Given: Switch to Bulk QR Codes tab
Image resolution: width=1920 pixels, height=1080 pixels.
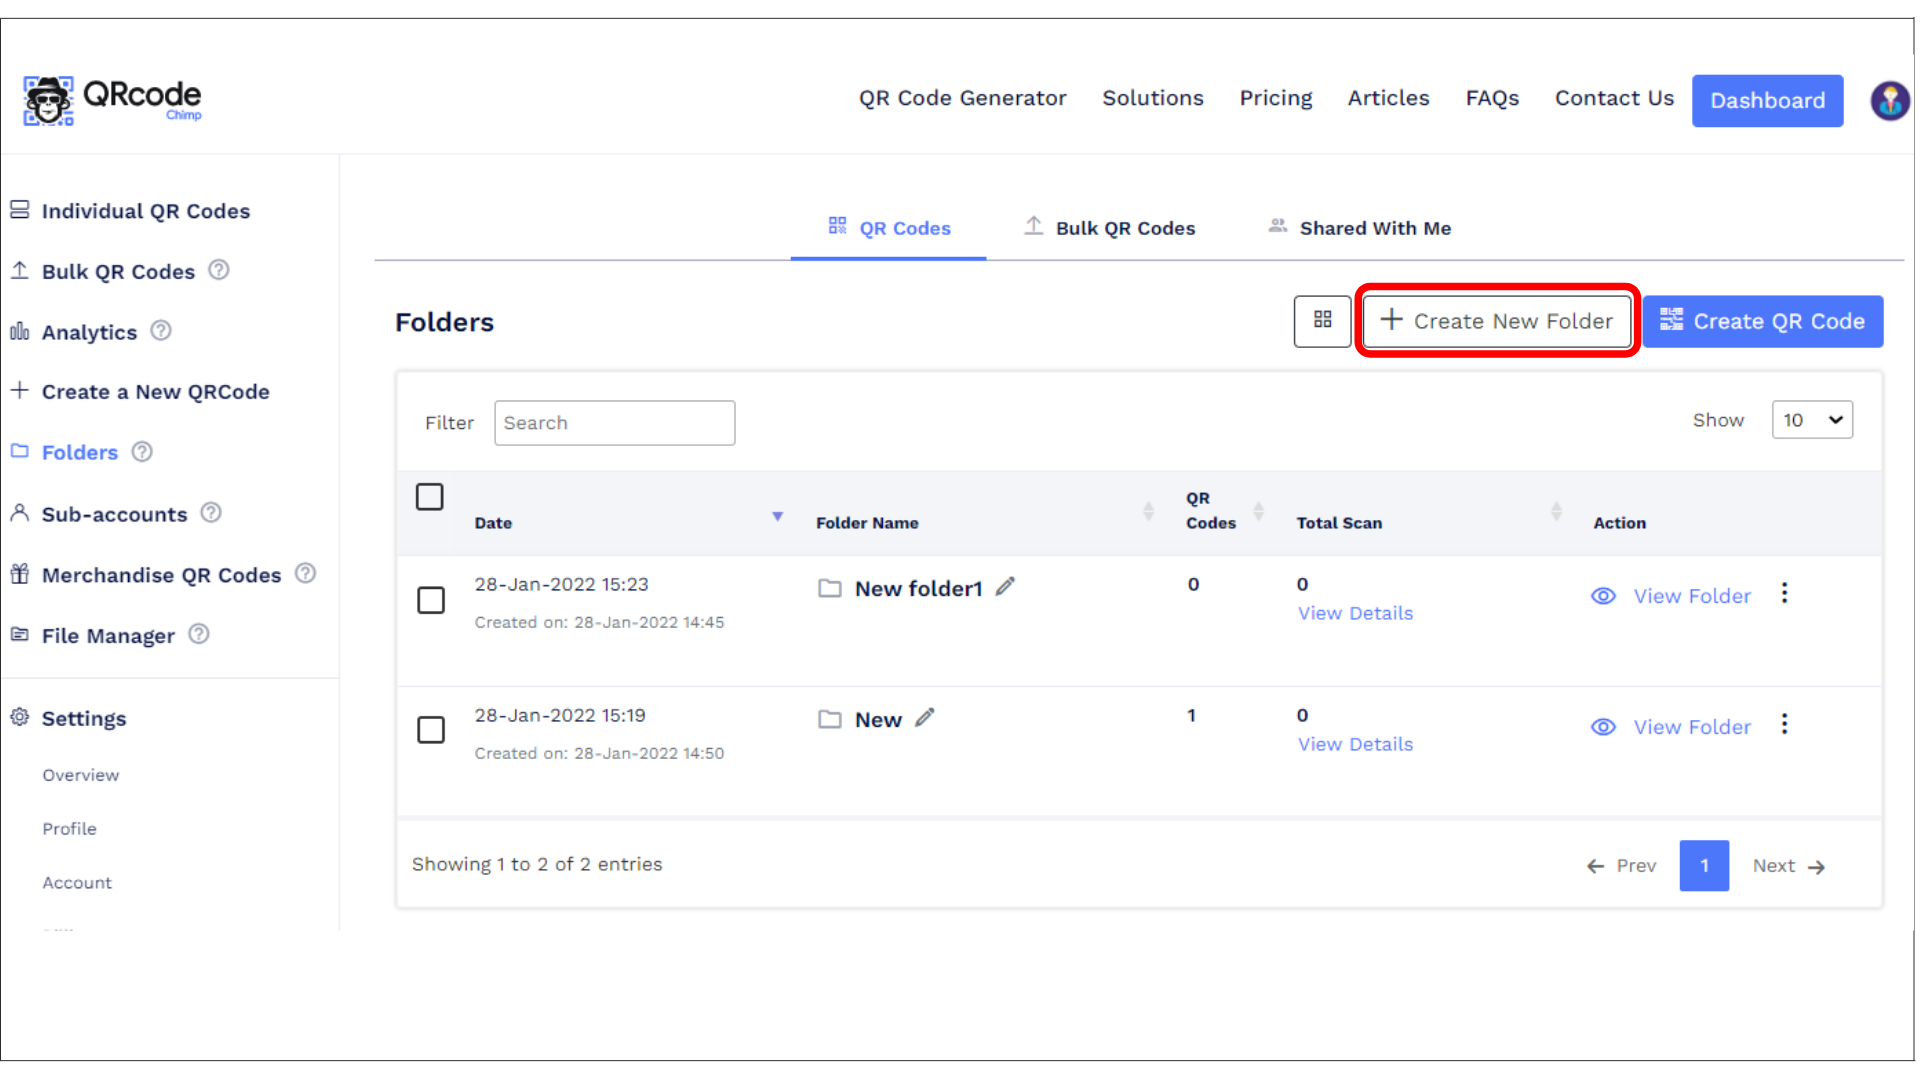Looking at the screenshot, I should [1110, 228].
